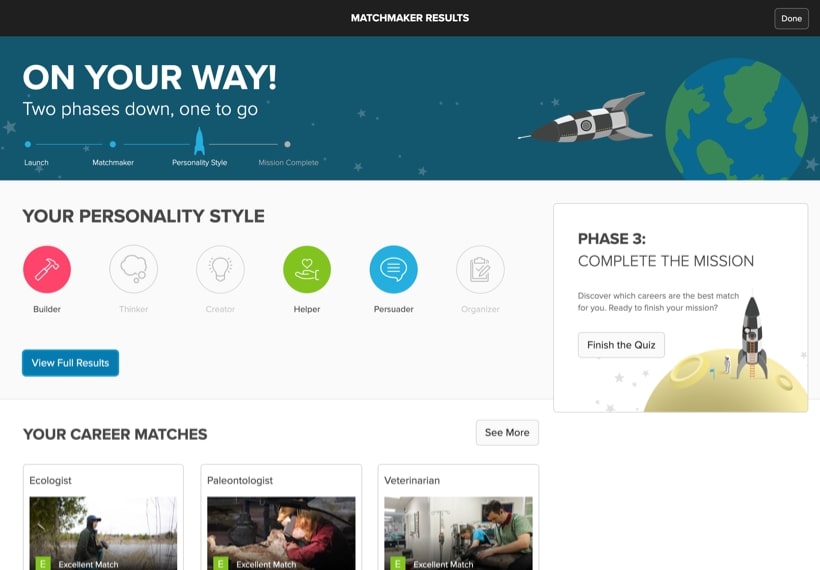
Task: Click the Ecologist card title
Action: [x=50, y=480]
